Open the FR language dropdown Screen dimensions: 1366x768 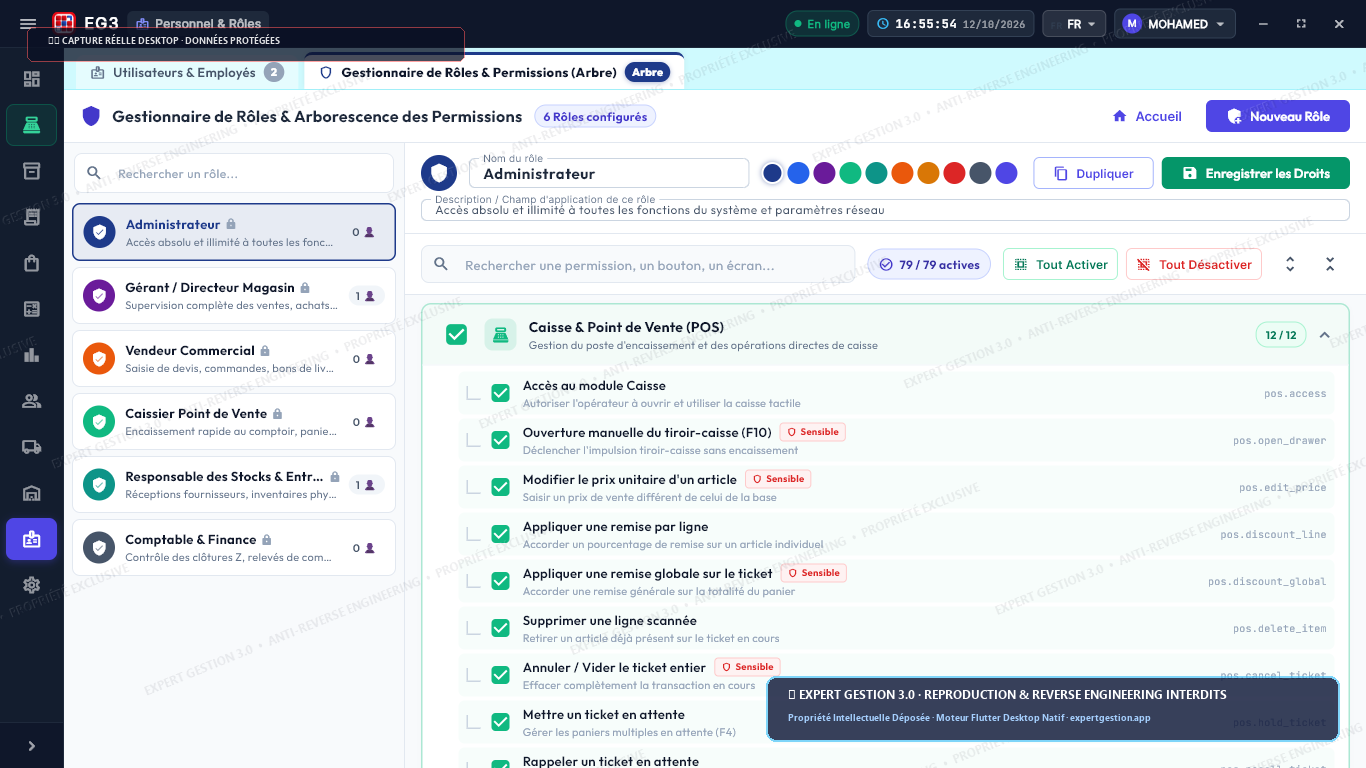coord(1074,24)
